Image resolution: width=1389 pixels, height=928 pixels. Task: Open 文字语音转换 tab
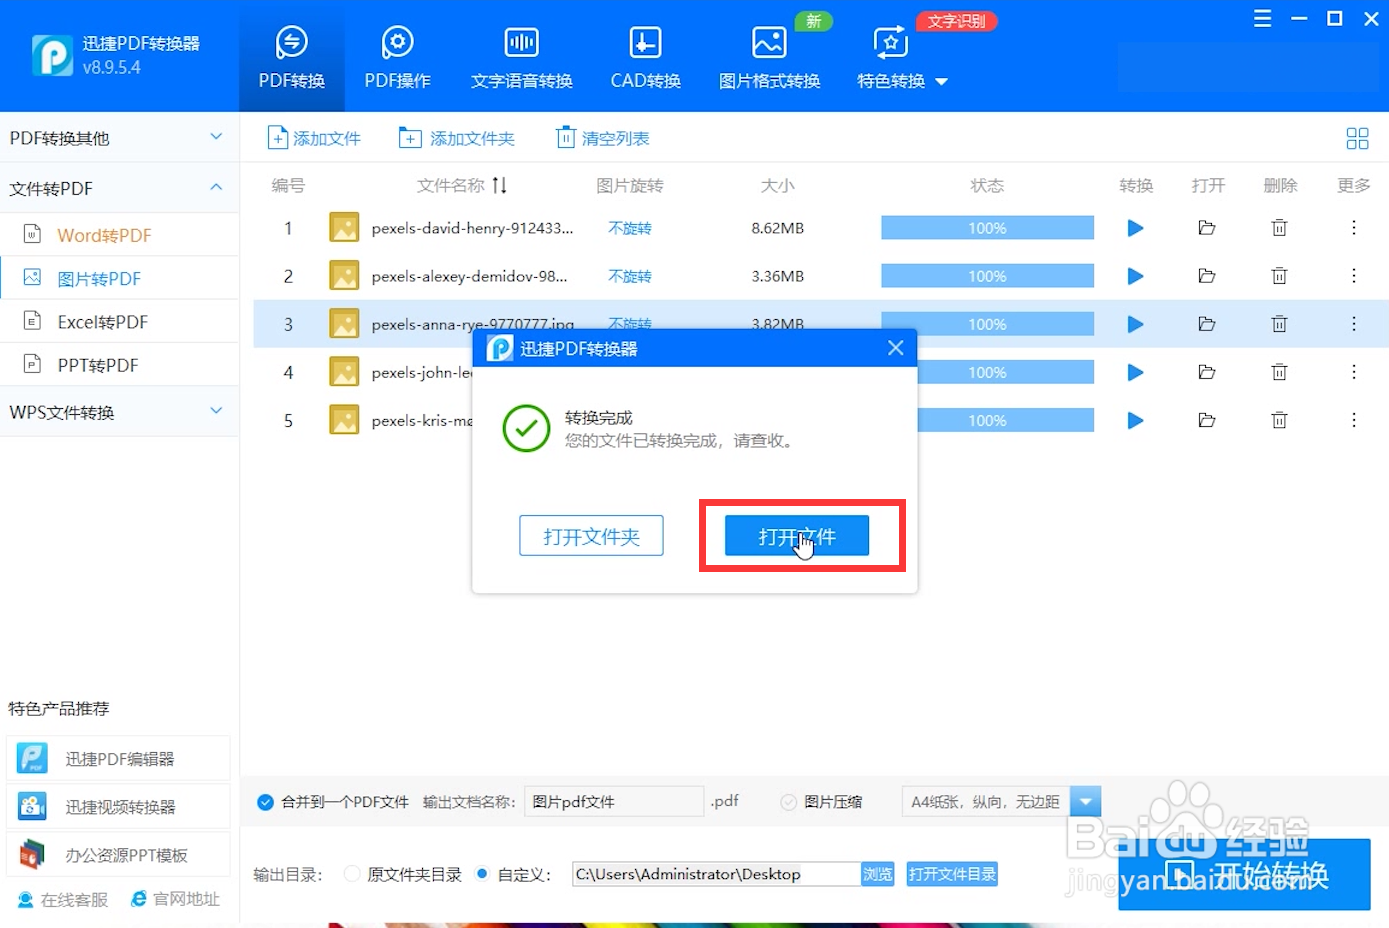tap(521, 58)
